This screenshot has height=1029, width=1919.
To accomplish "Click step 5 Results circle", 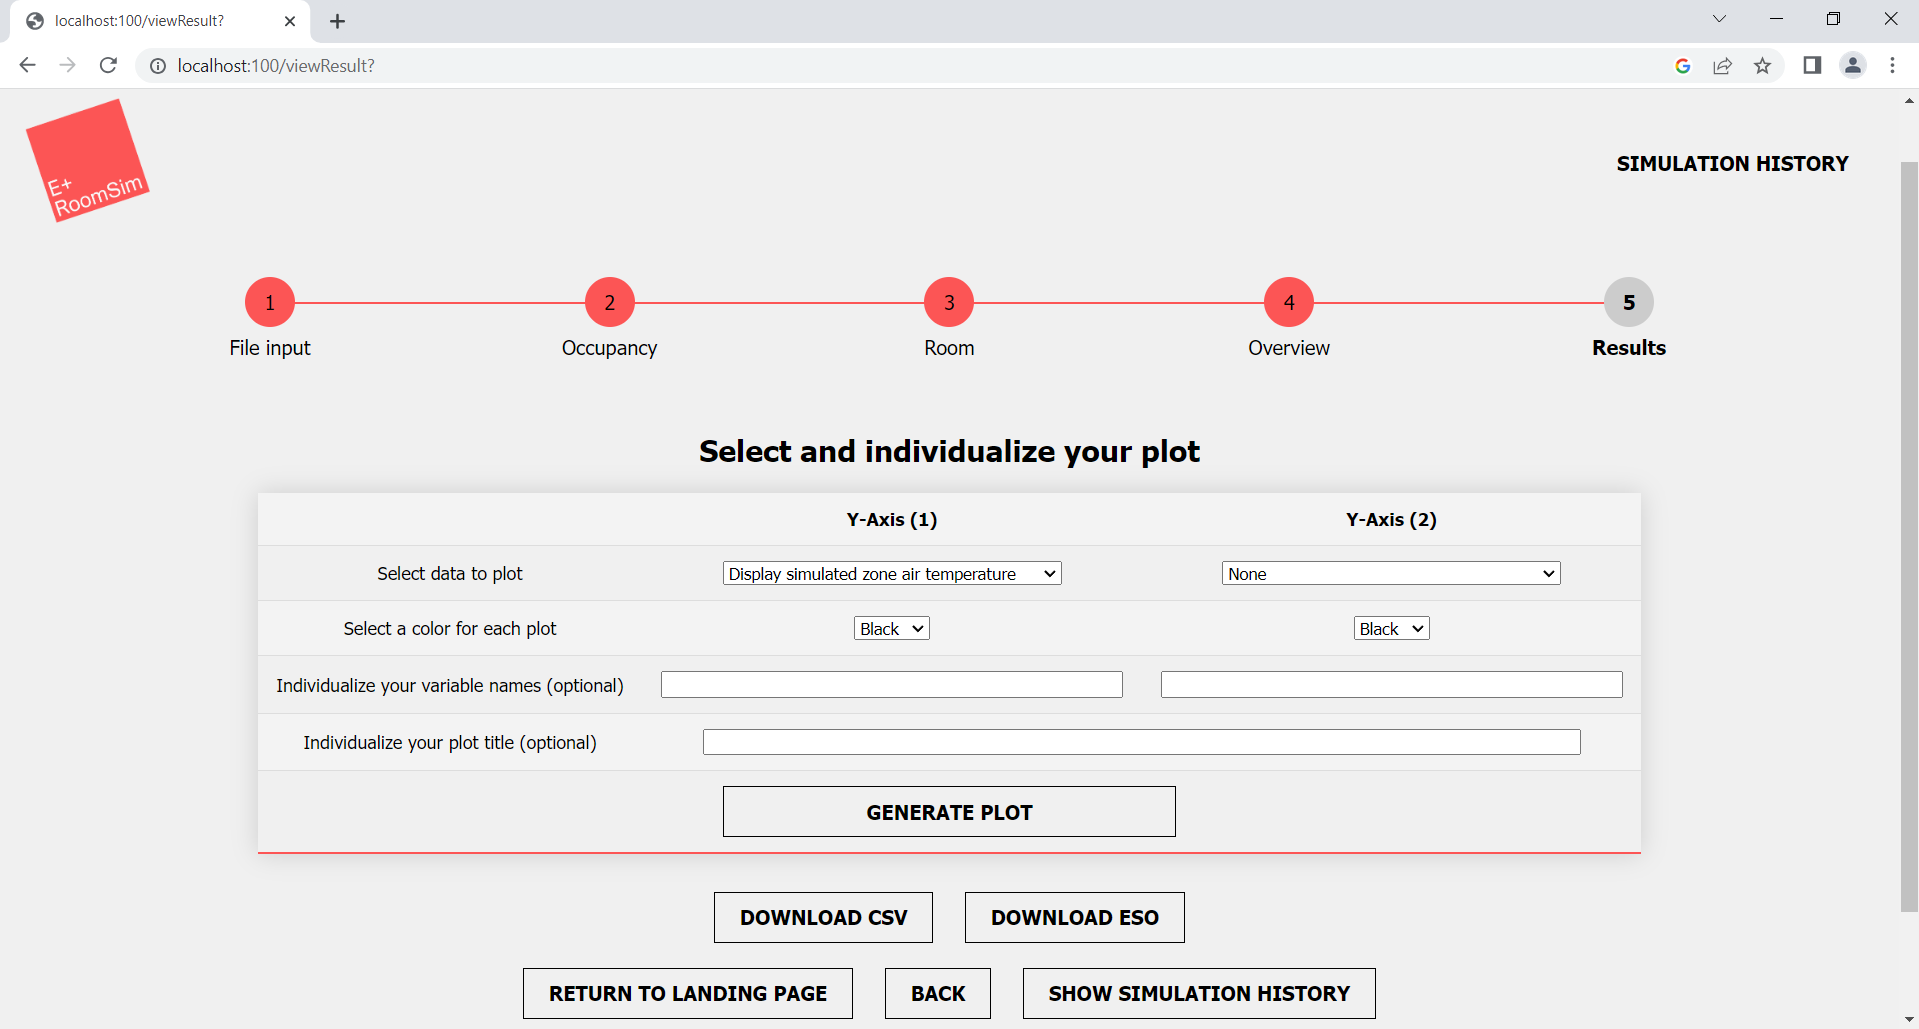I will (x=1628, y=302).
